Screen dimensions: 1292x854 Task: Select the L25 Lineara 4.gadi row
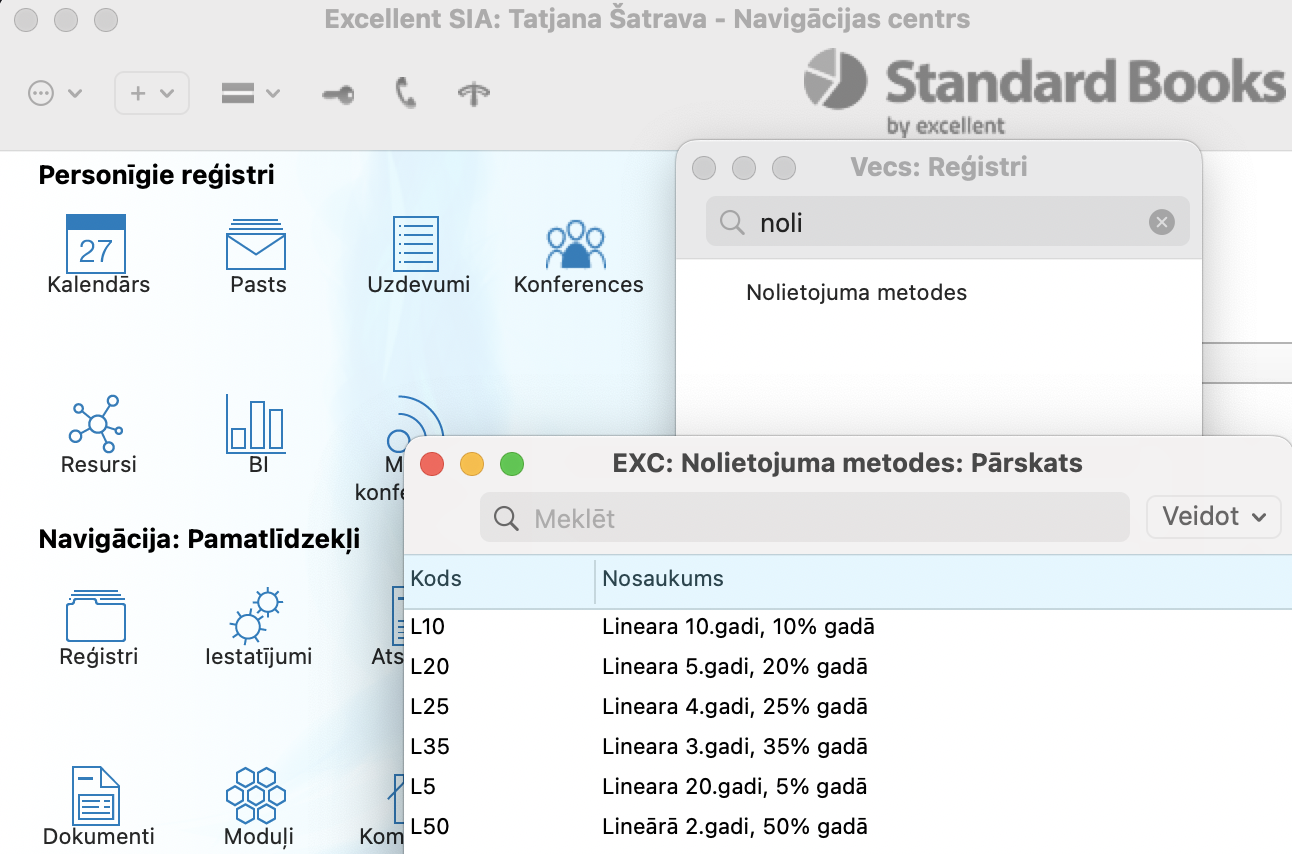tap(734, 707)
